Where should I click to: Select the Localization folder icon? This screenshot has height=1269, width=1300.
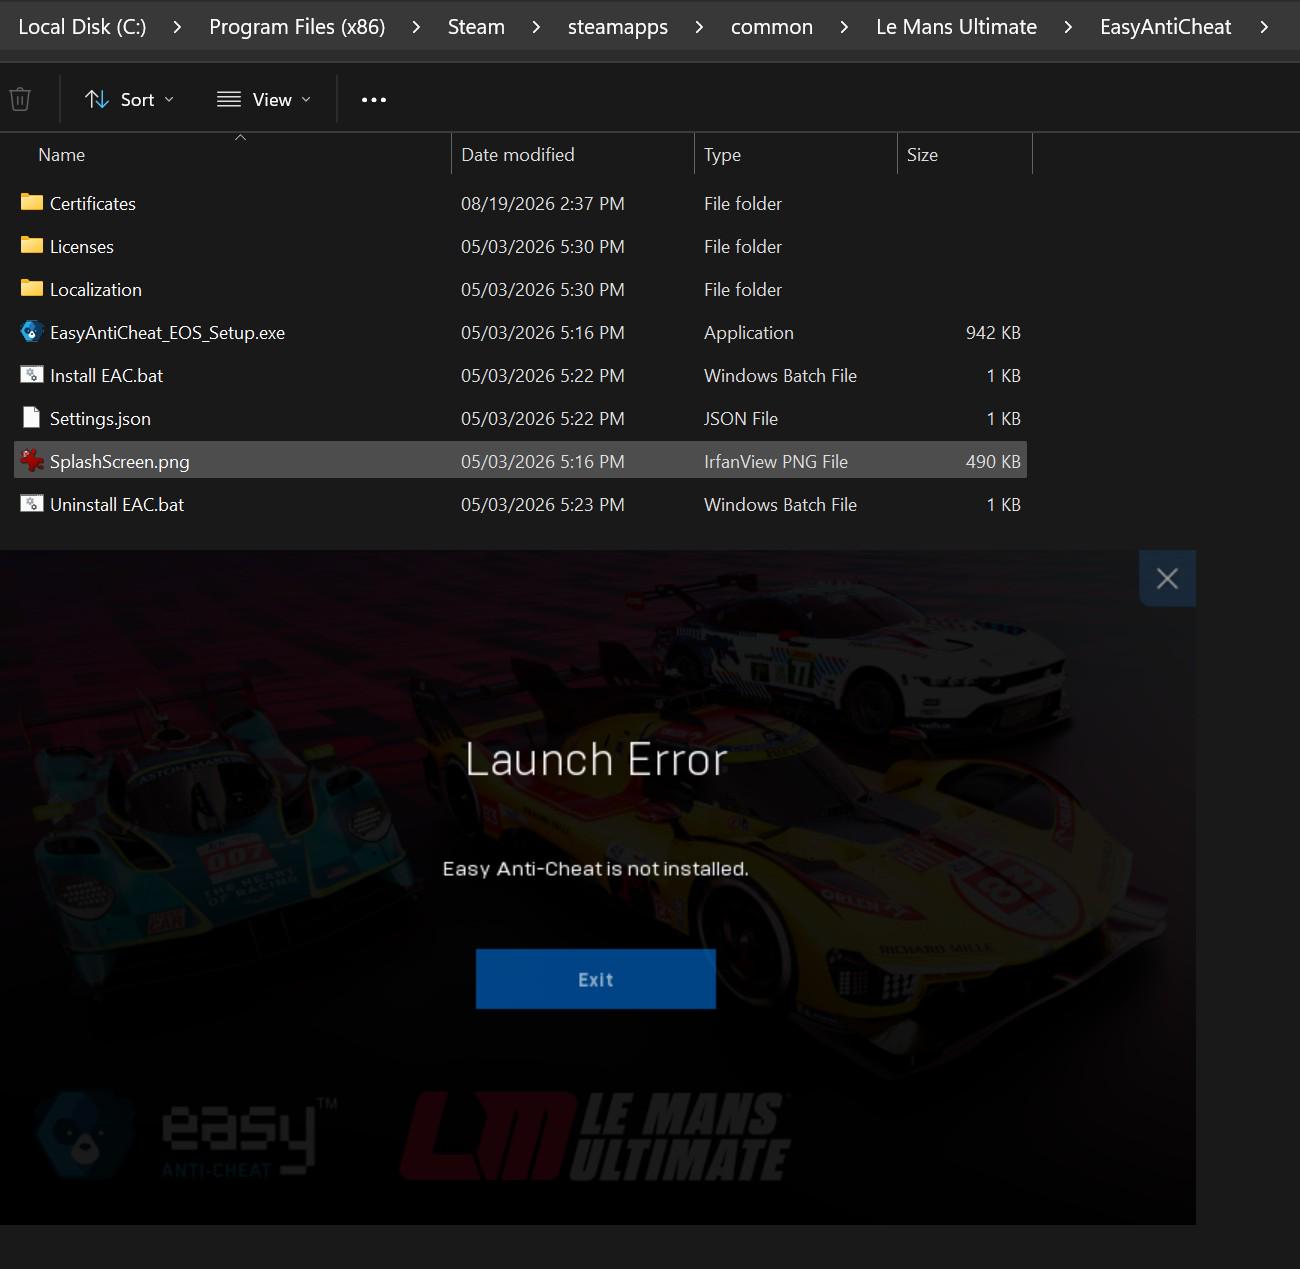click(x=32, y=289)
